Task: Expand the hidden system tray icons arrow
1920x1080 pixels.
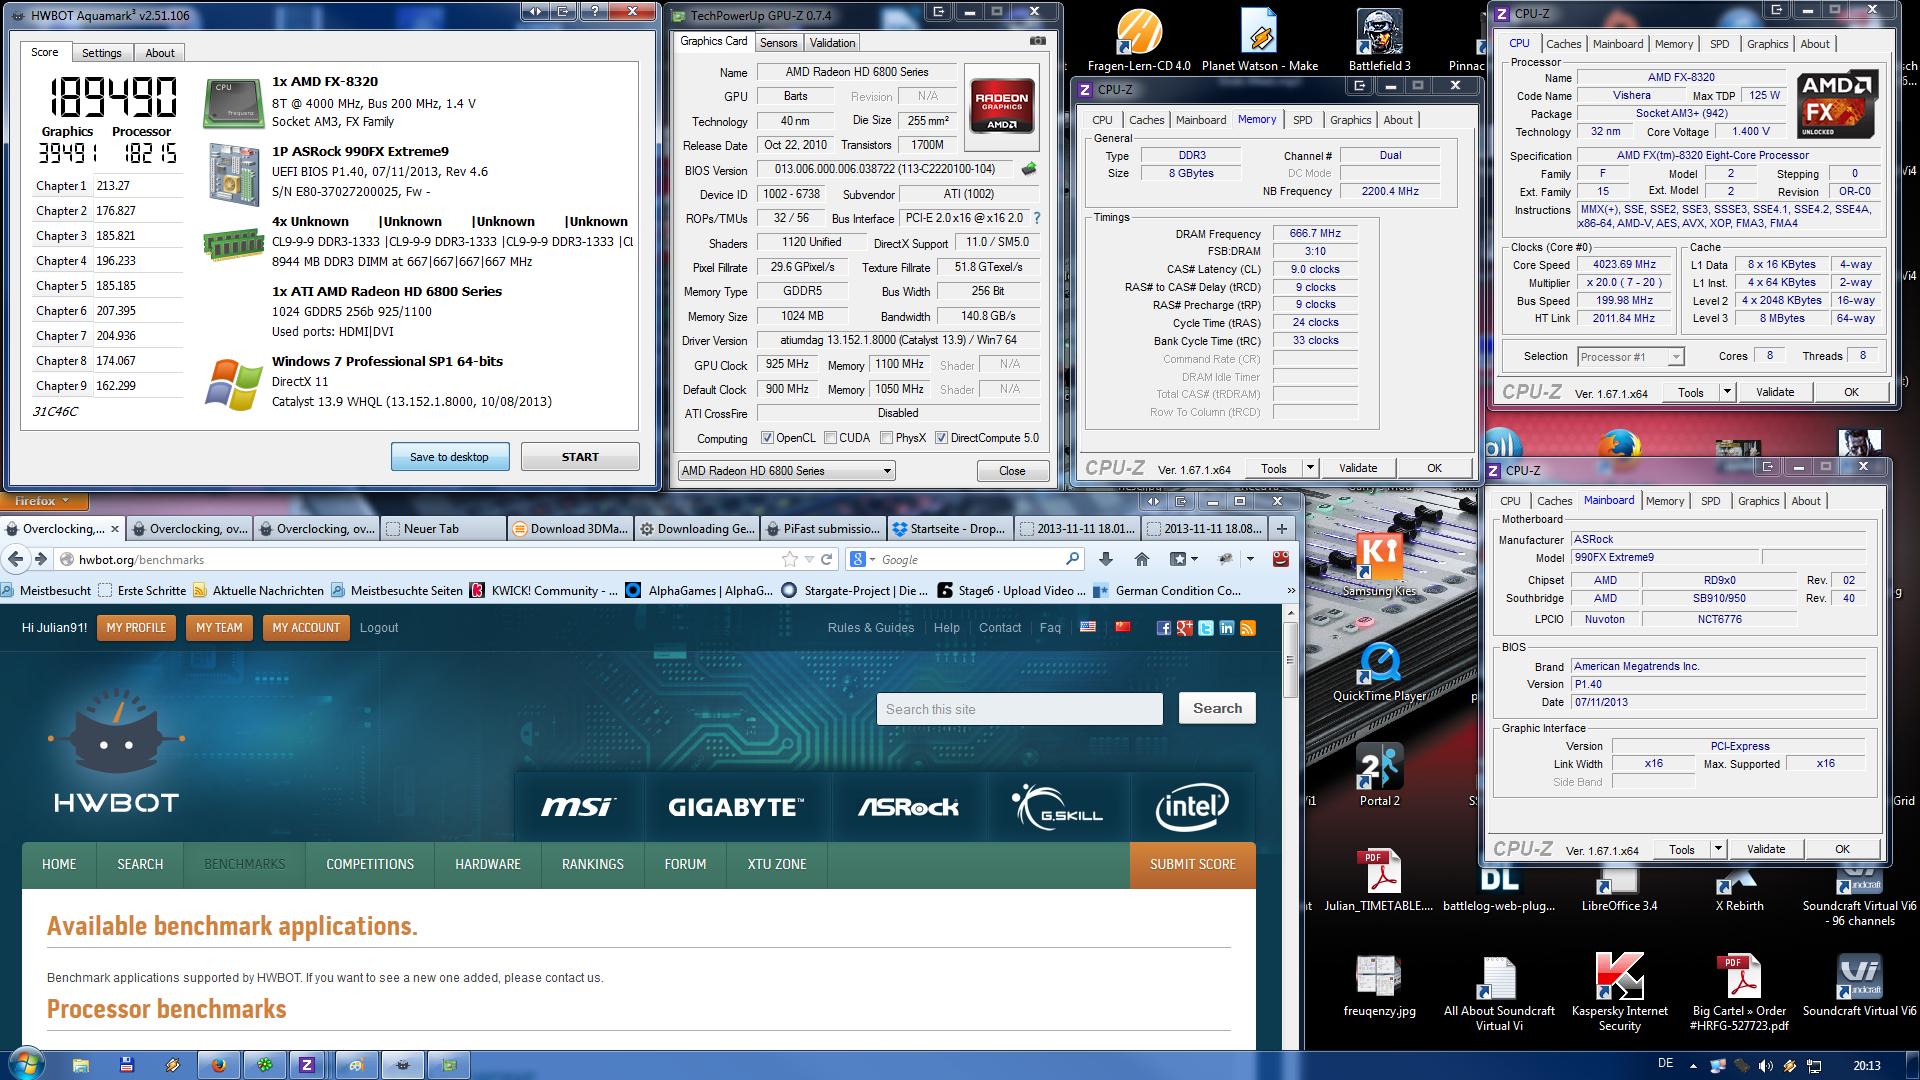Action: [1693, 1066]
